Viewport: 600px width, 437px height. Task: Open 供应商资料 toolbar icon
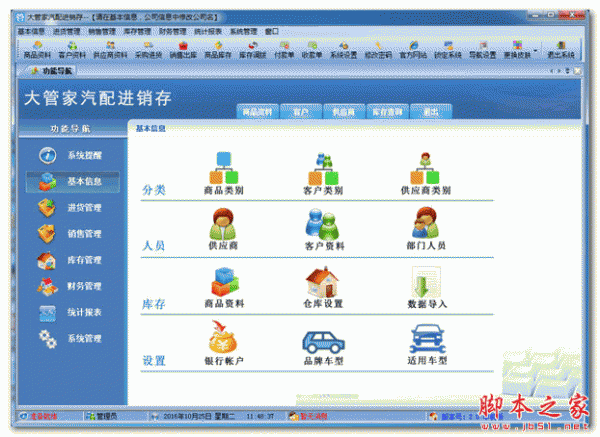pos(110,51)
